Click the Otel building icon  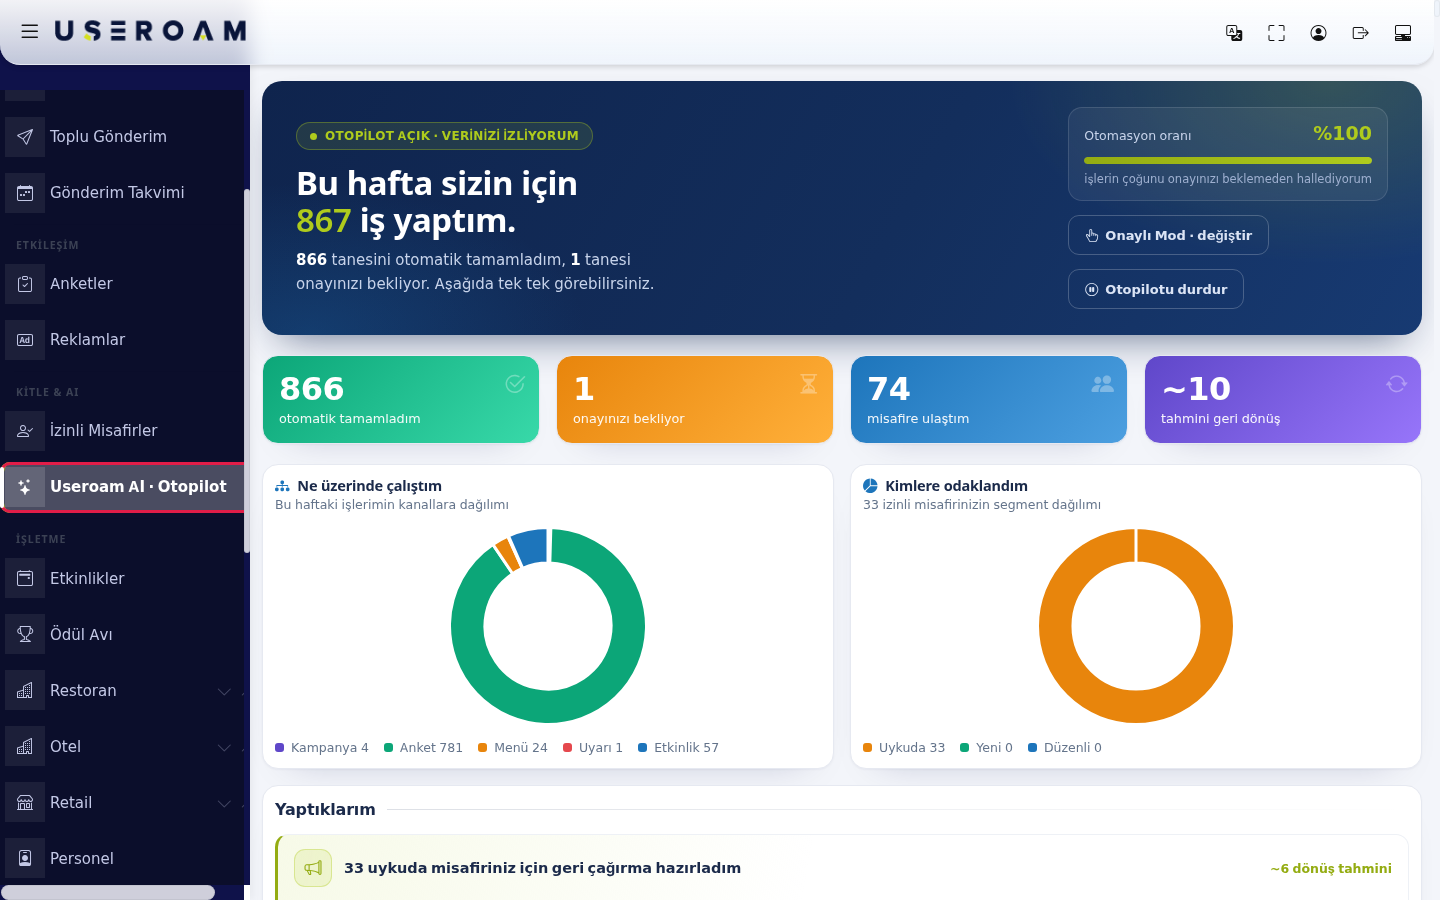pos(25,746)
